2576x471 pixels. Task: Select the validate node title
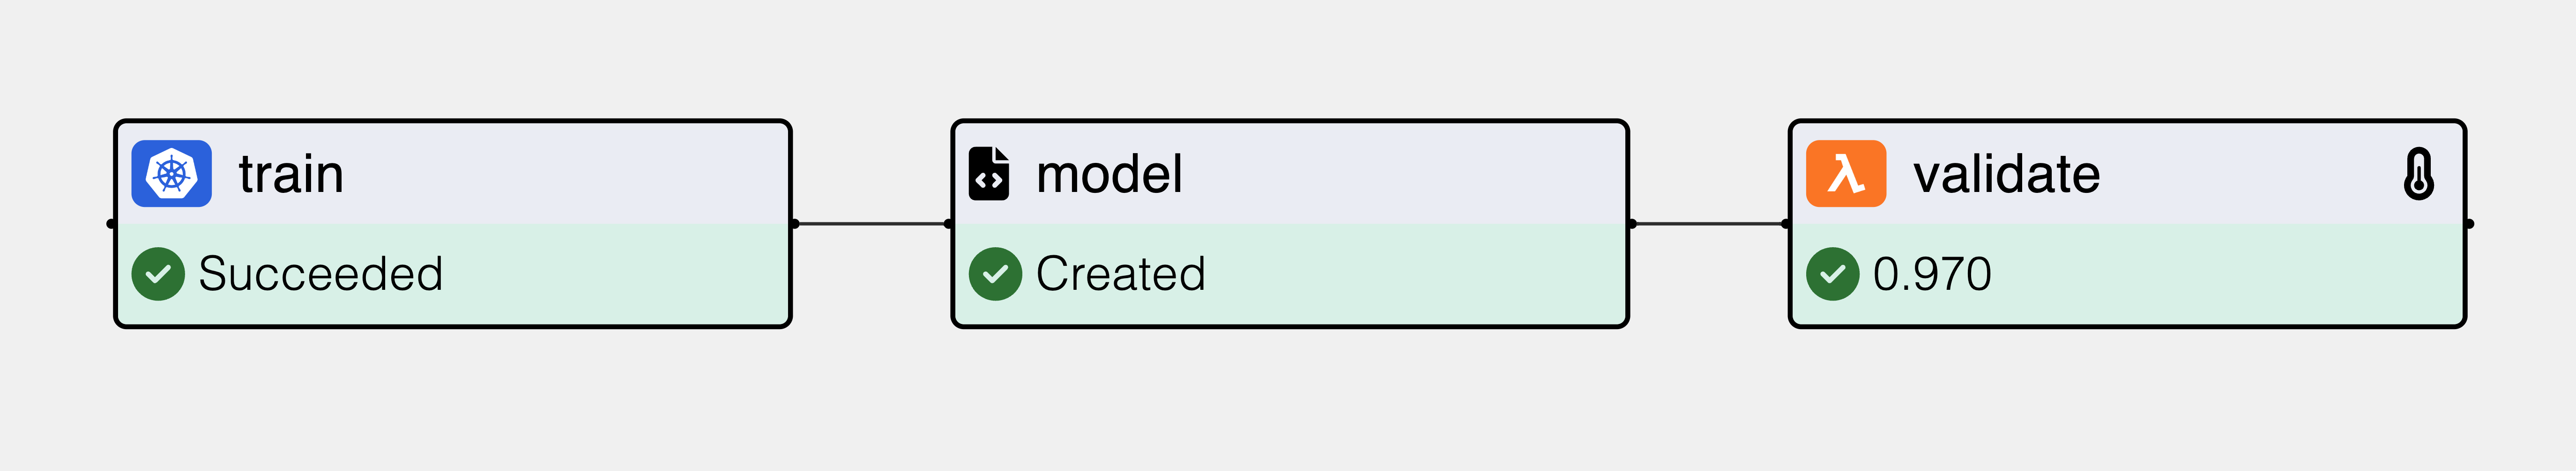(x=2006, y=175)
